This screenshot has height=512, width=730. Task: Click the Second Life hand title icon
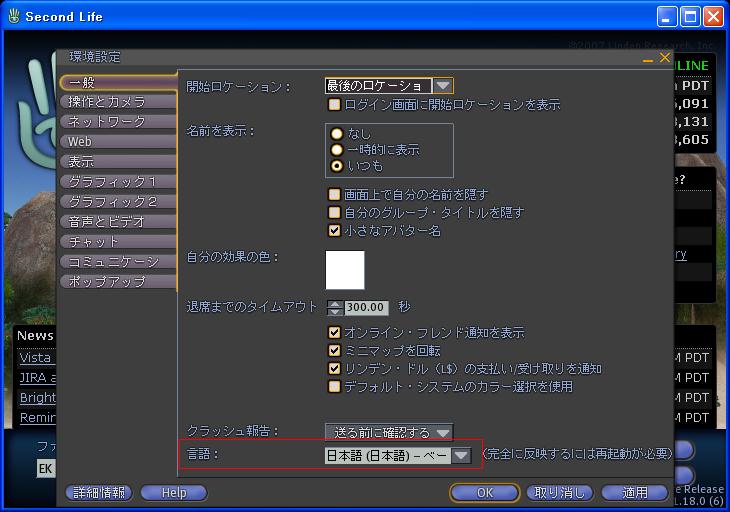tap(14, 16)
